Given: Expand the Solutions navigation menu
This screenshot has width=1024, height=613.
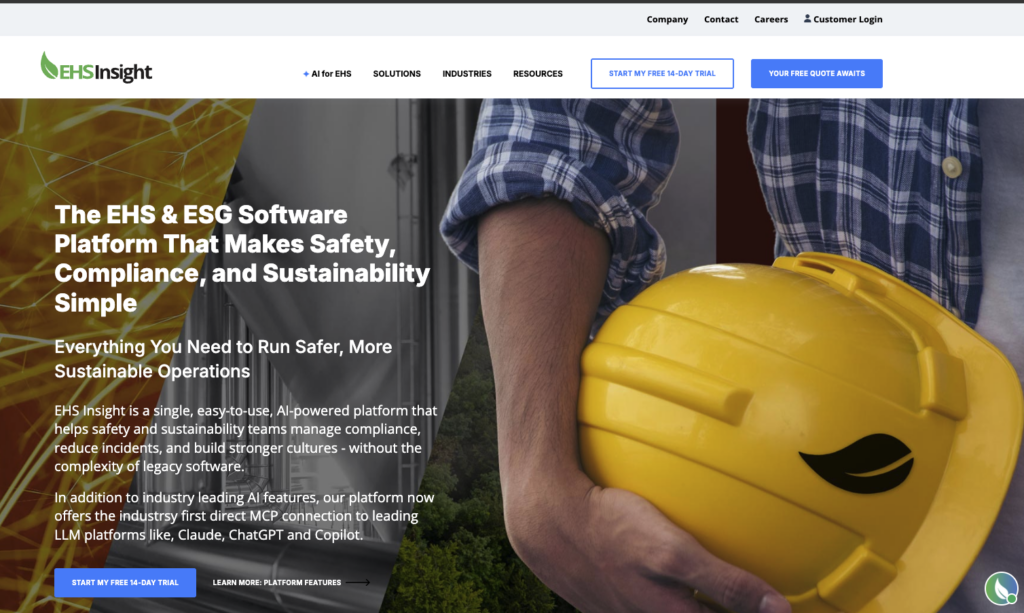Looking at the screenshot, I should 396,74.
